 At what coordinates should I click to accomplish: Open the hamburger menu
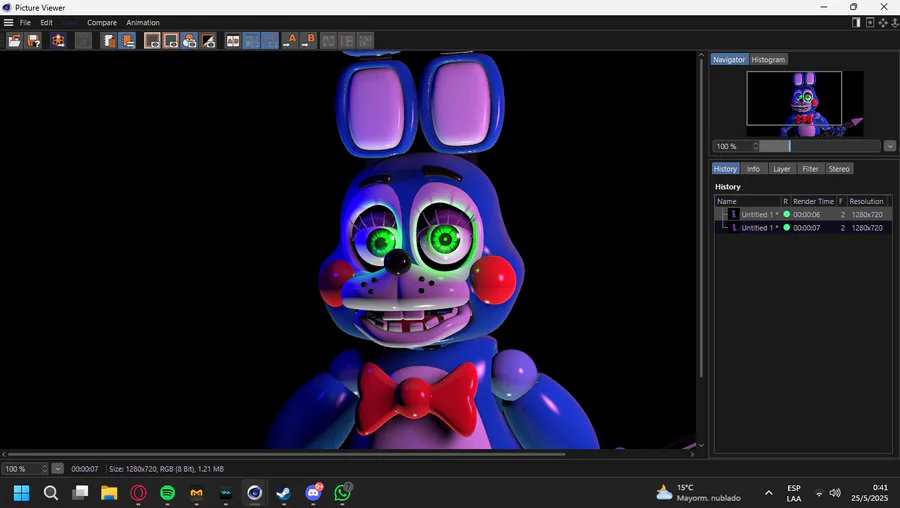9,22
